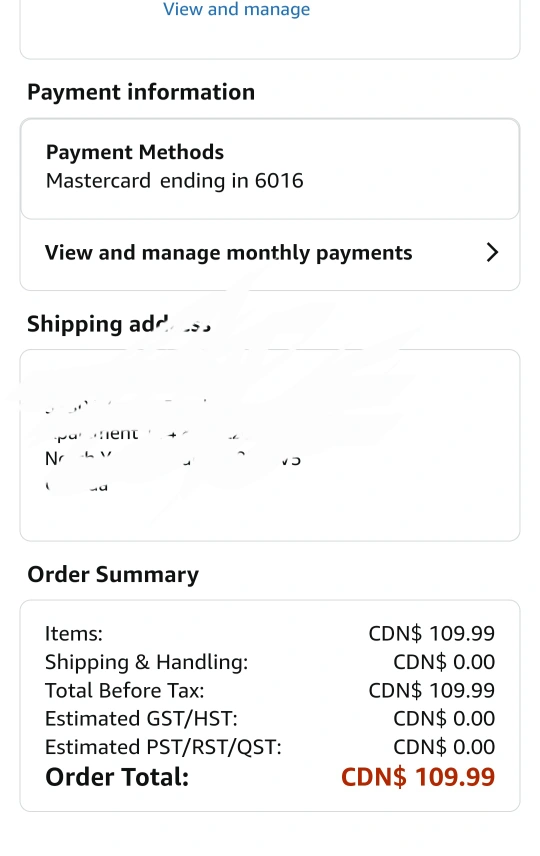Tap Mastercard ending in 6016 text
This screenshot has height=856, width=540.
174,181
